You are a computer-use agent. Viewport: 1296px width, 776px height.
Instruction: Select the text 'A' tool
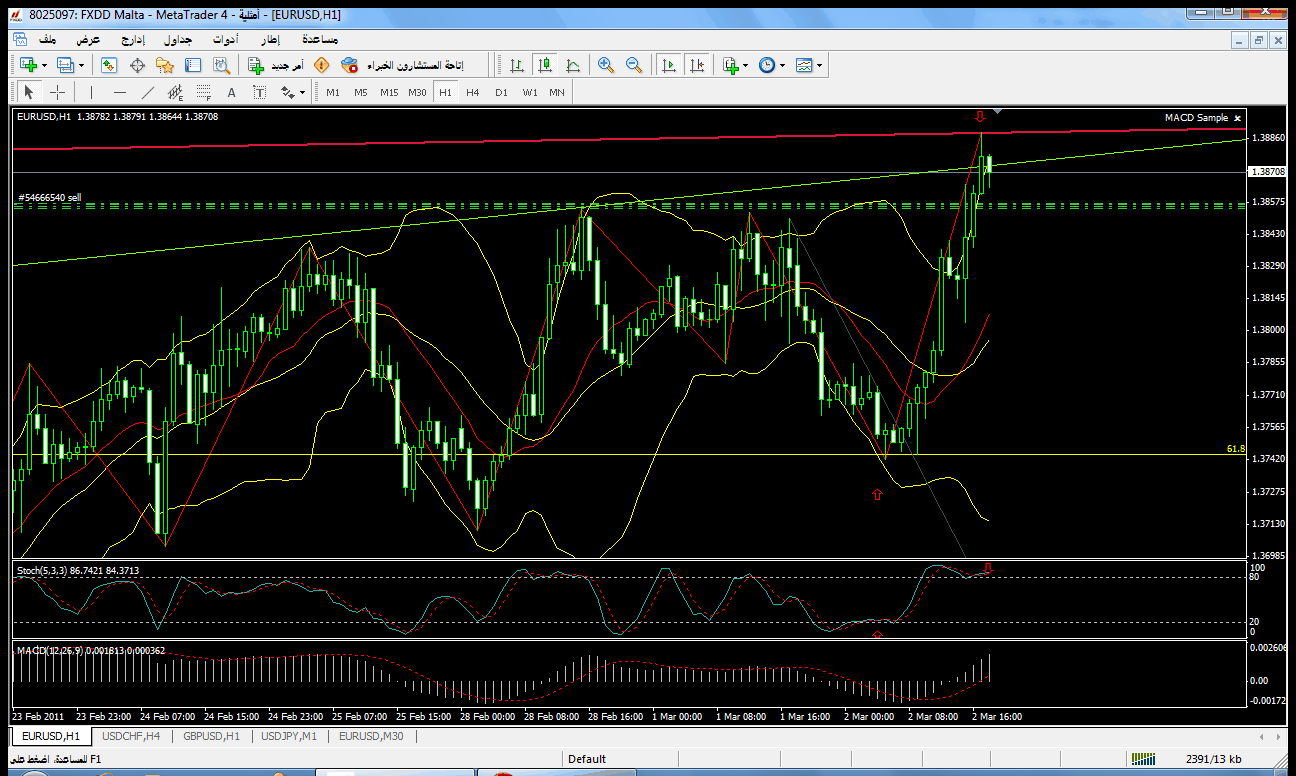point(231,92)
